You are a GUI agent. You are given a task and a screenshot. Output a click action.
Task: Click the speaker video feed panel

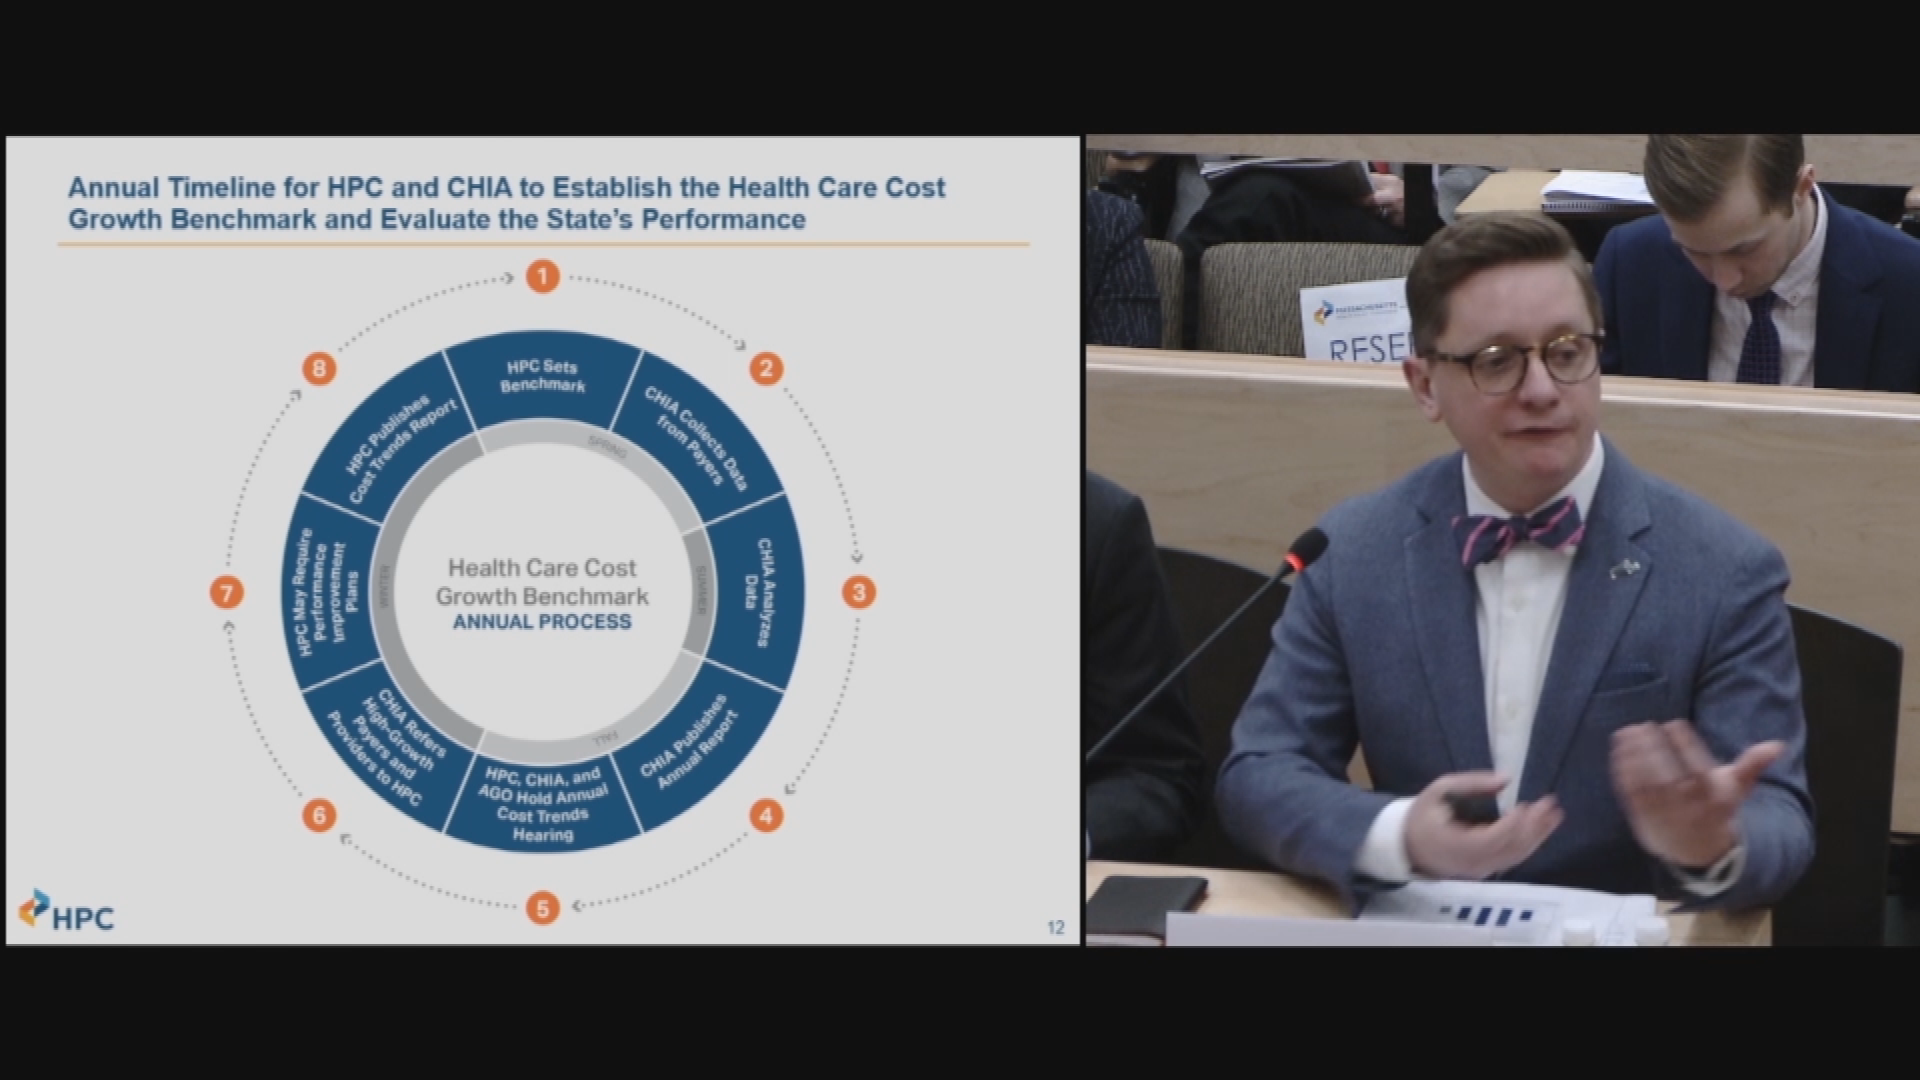(1503, 540)
